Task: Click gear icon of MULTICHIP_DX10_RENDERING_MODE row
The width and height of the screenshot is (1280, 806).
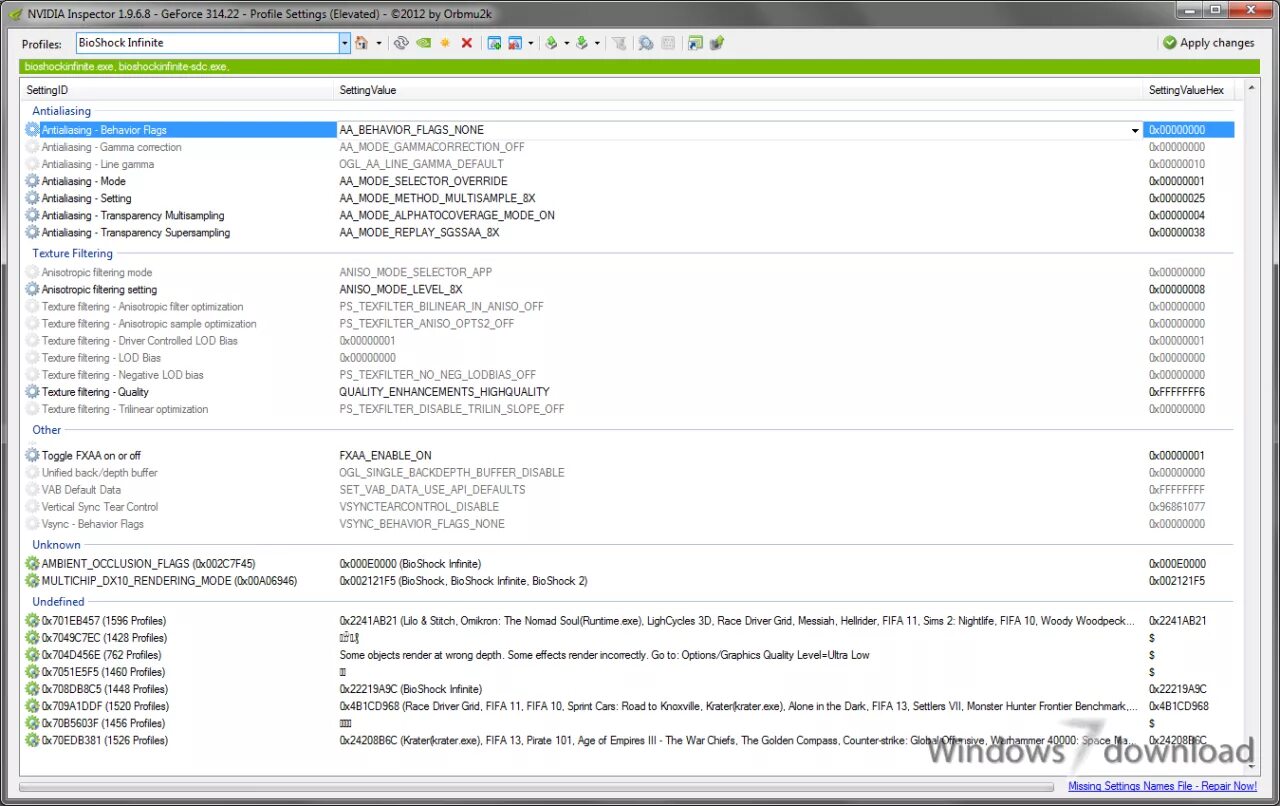Action: (x=33, y=581)
